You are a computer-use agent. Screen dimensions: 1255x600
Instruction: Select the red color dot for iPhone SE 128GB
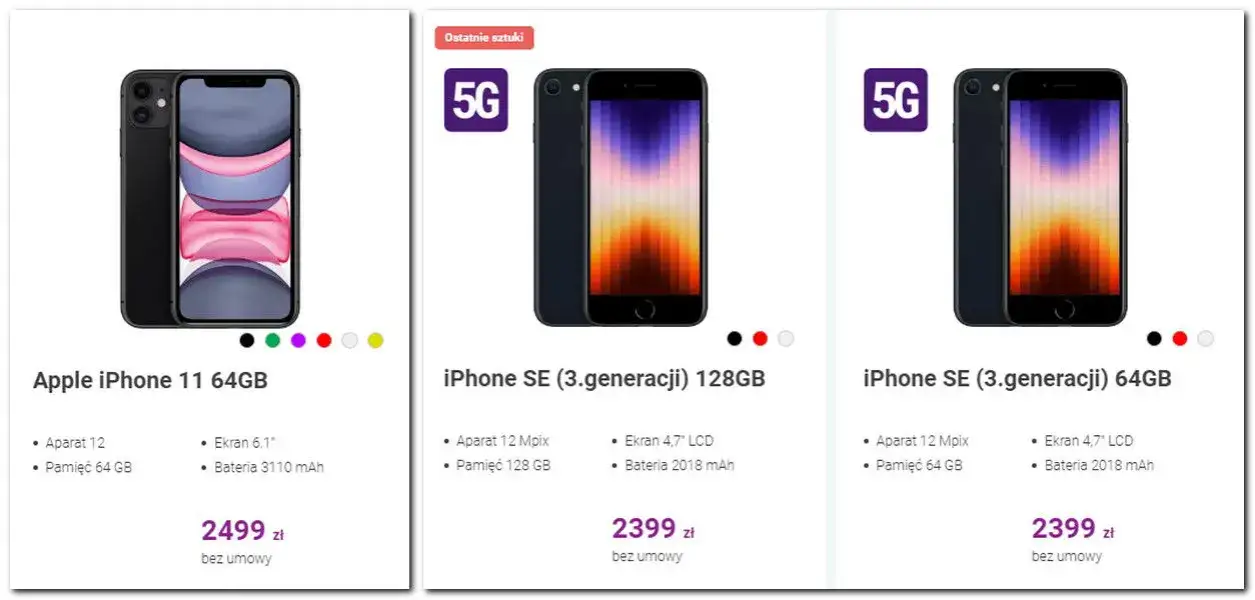[760, 339]
